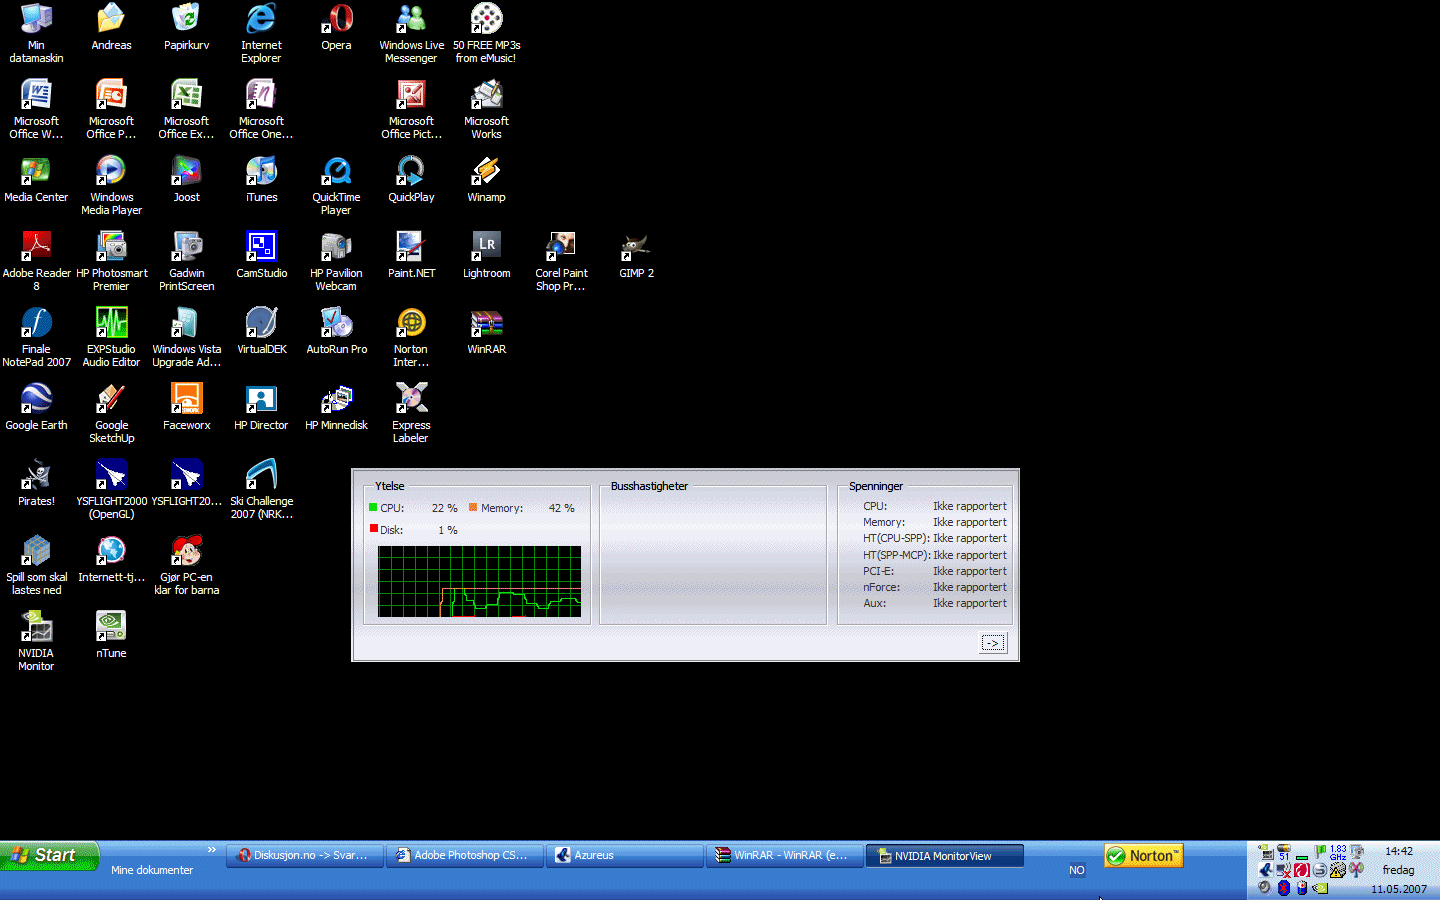1440x900 pixels.
Task: Open the GIMP 2 shortcut
Action: pos(636,255)
